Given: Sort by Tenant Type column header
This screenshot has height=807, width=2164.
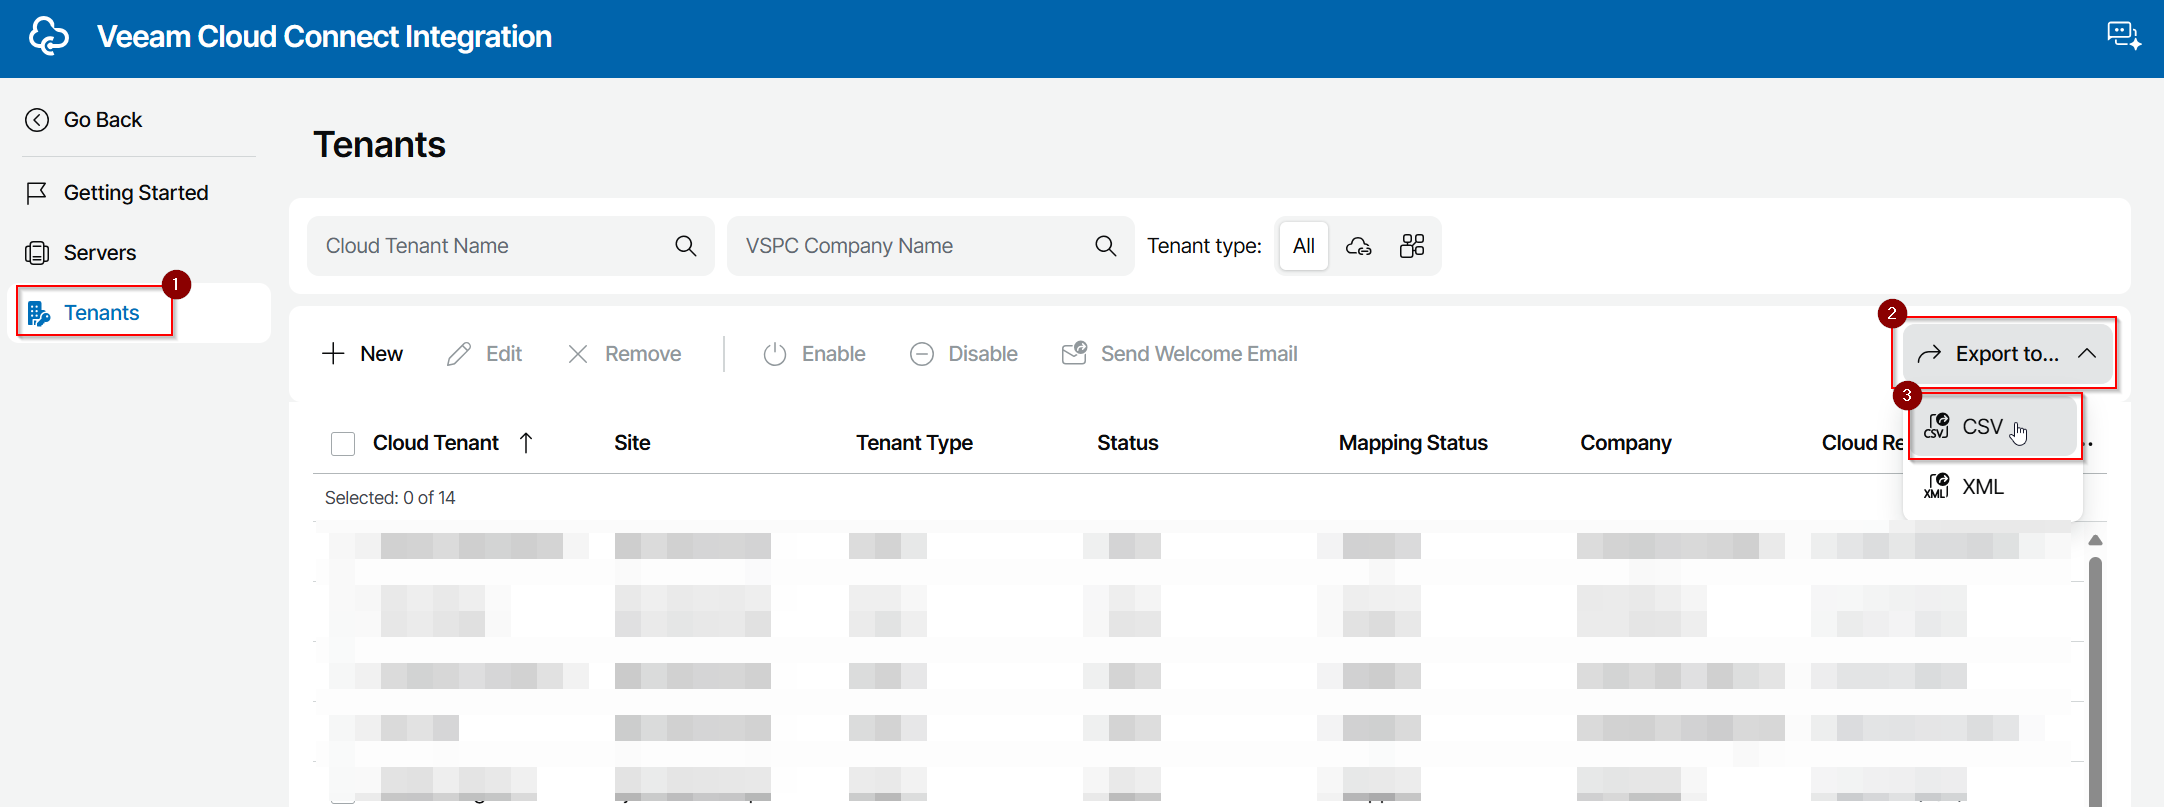Looking at the screenshot, I should [x=914, y=443].
